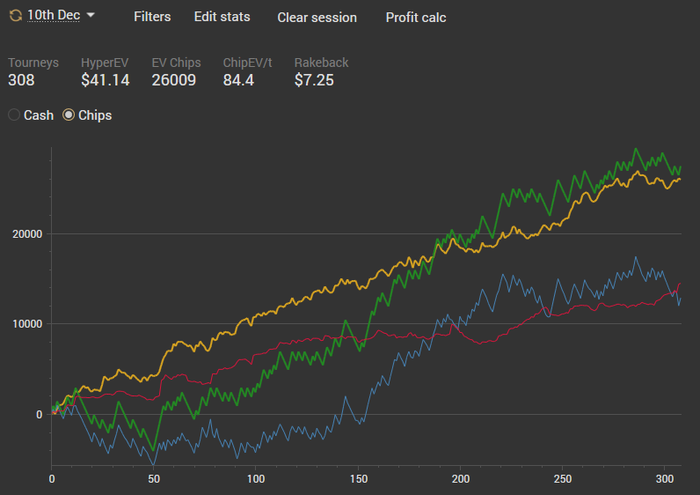Expand the arrow next to 10th Dec

pos(91,16)
